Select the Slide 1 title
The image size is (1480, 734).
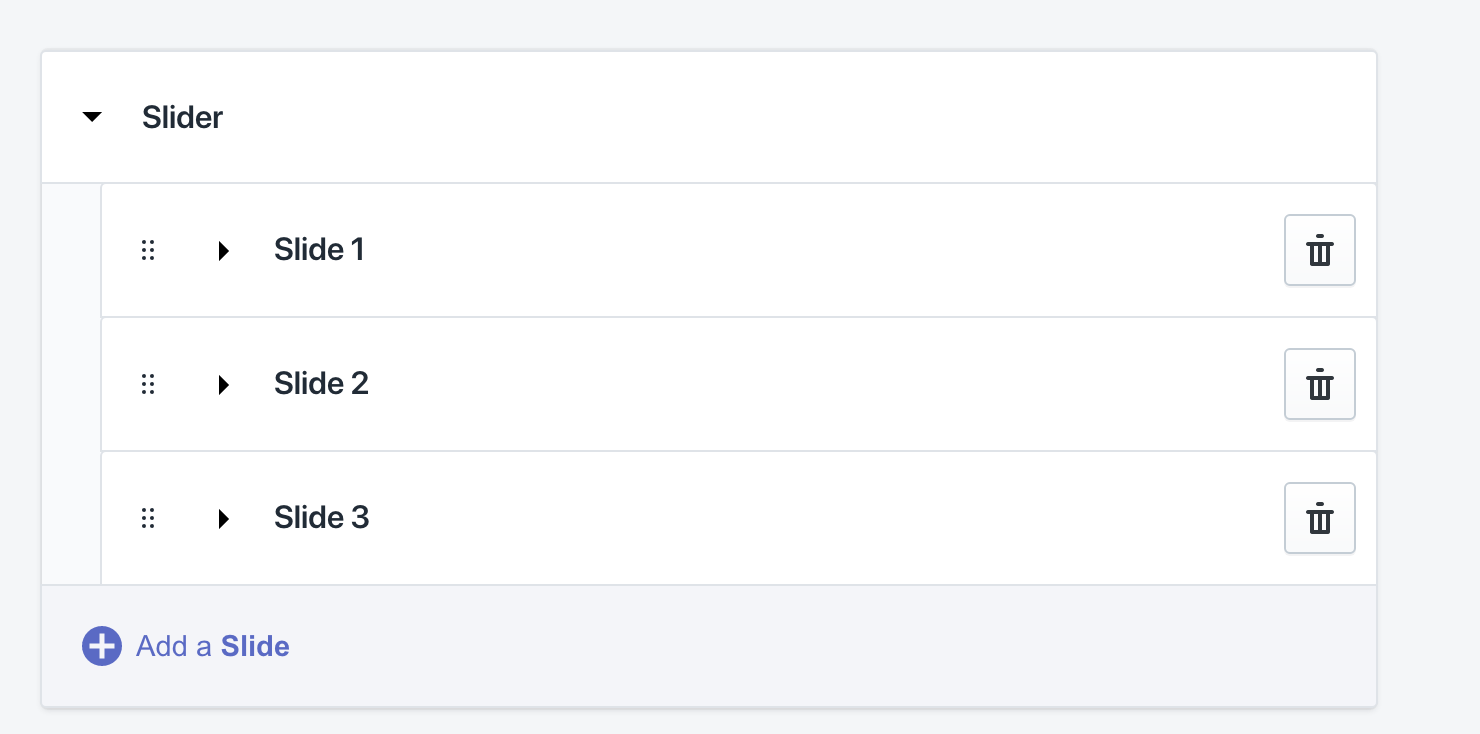point(319,249)
